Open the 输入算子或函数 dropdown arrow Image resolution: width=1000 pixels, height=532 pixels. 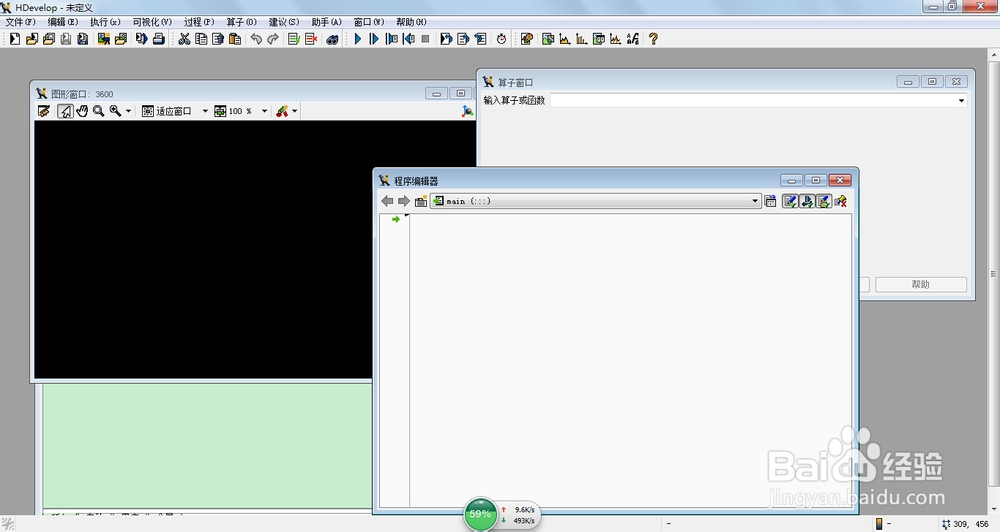[961, 100]
